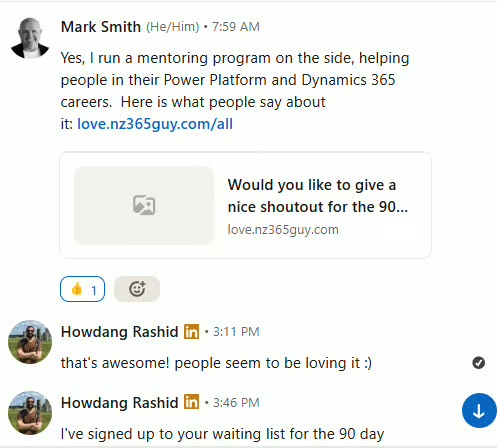Open Howdang Rashid's name on the 3:46 PM message
This screenshot has height=448, width=497.
pyautogui.click(x=120, y=403)
